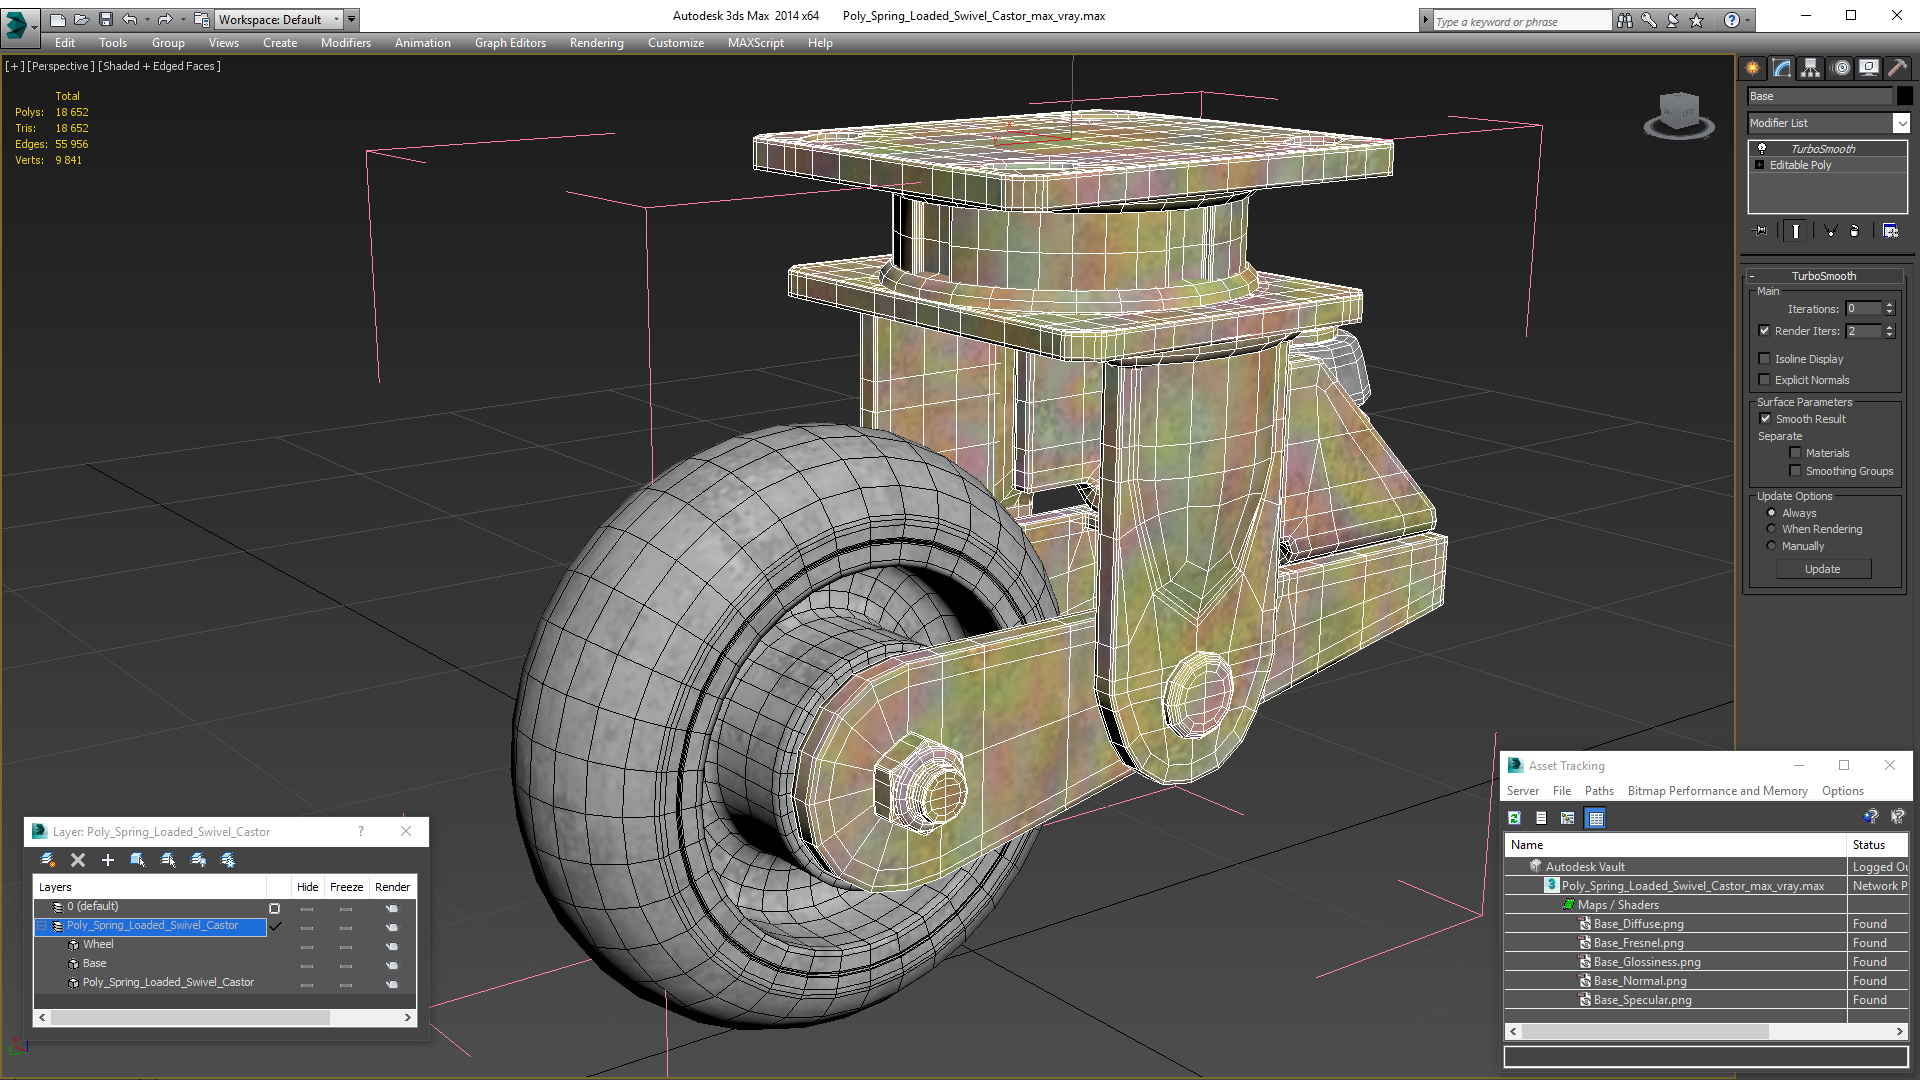The image size is (1920, 1080).
Task: Open Paths menu in Asset Tracking
Action: pyautogui.click(x=1599, y=791)
